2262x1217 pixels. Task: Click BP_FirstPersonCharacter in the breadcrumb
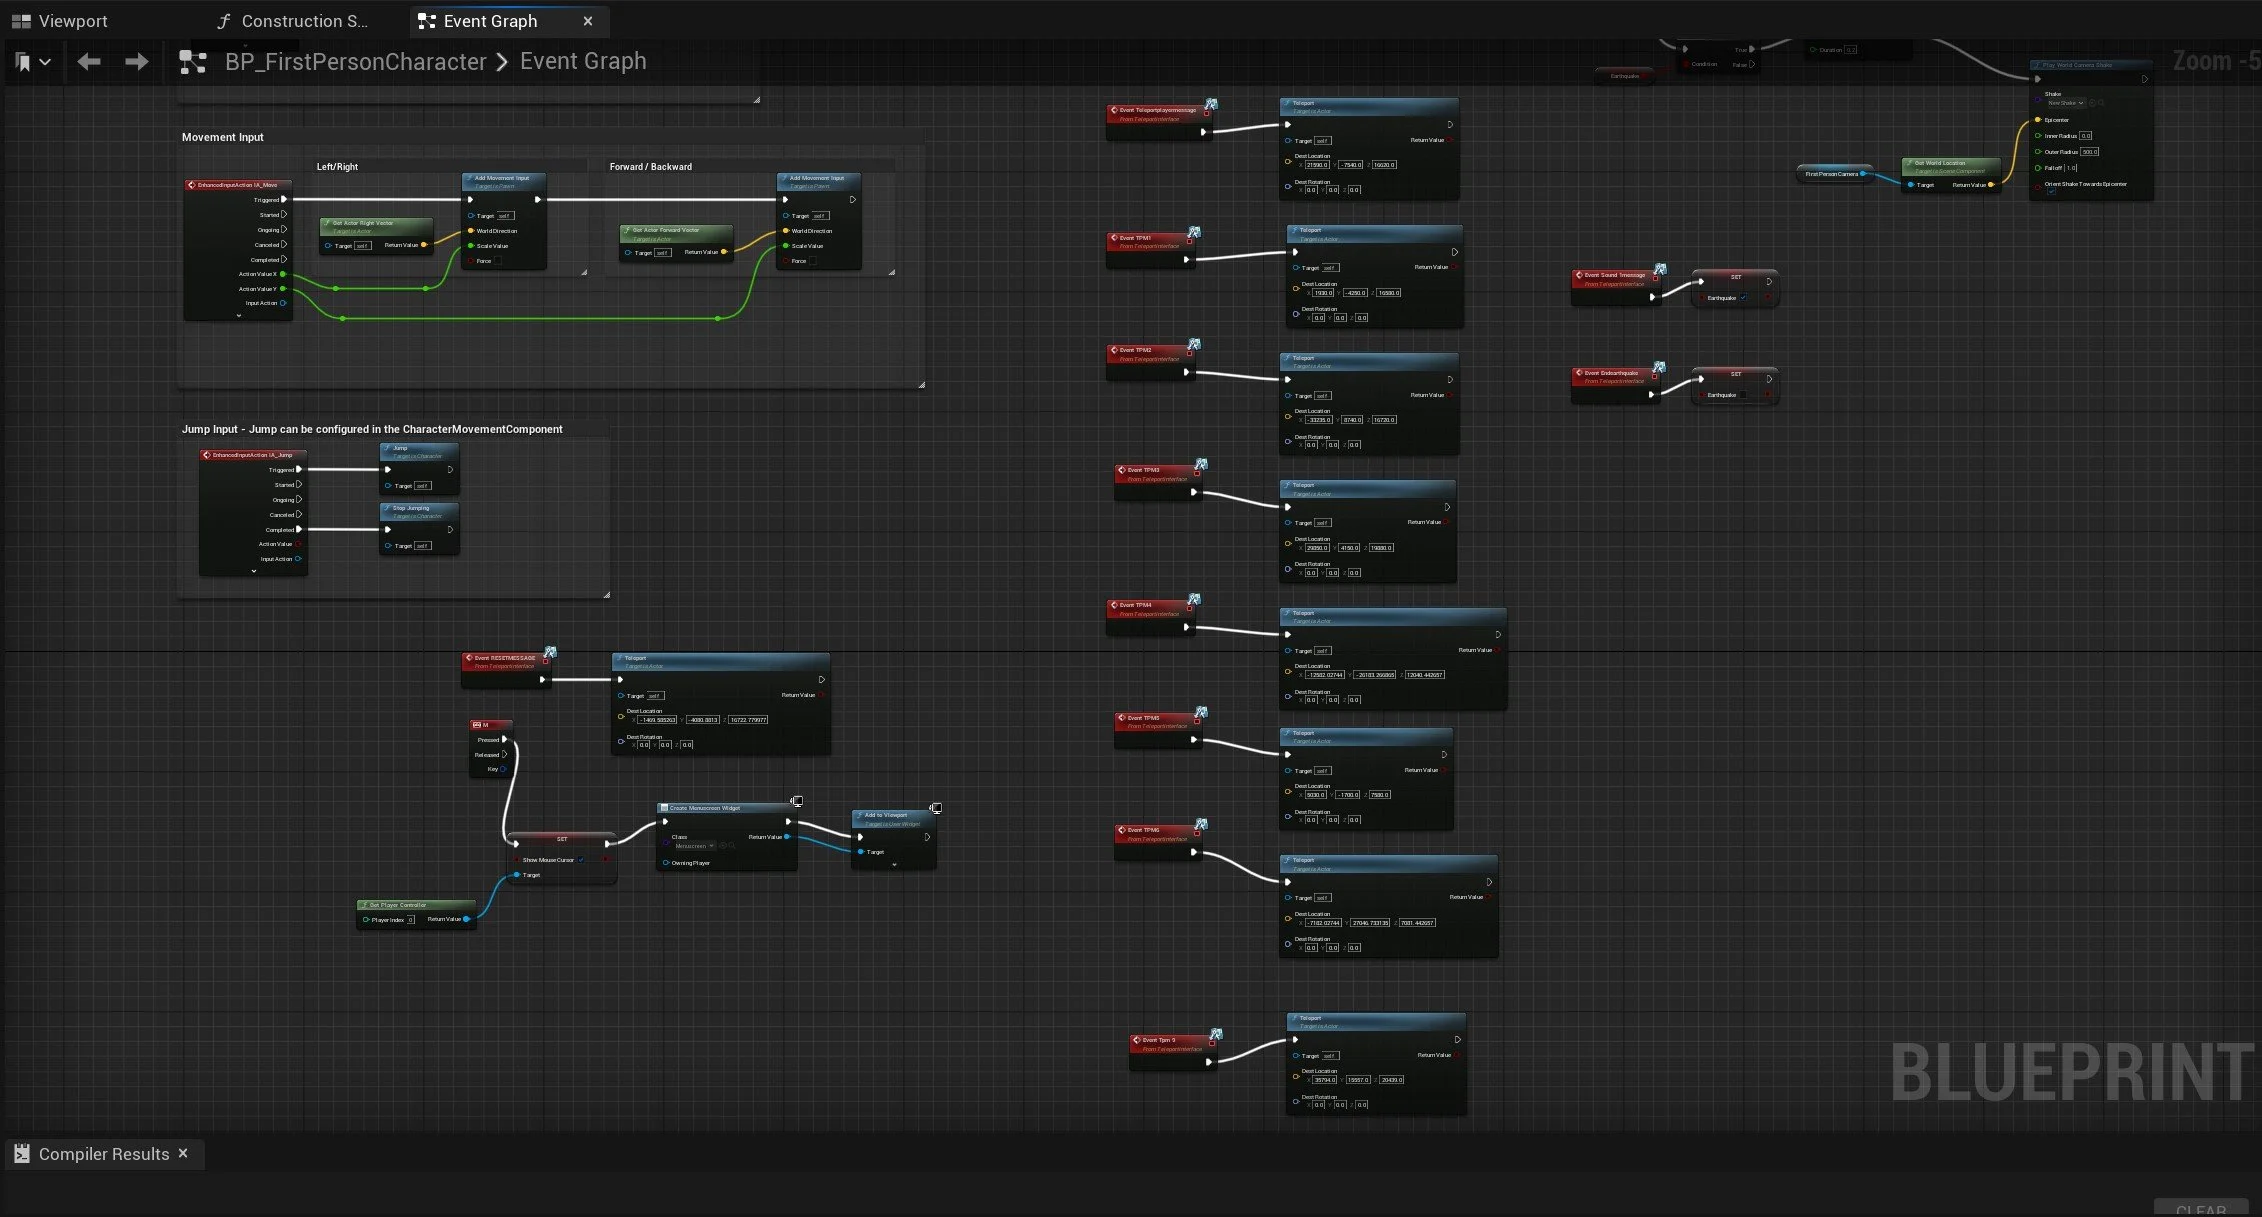tap(355, 62)
